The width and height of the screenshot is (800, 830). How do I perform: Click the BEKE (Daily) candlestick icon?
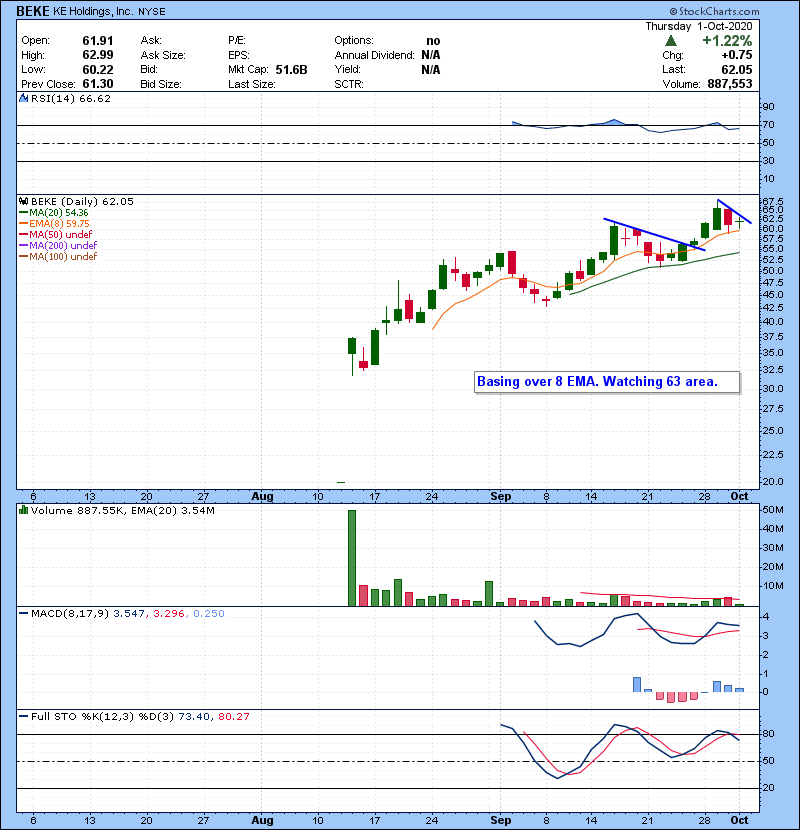pos(23,201)
